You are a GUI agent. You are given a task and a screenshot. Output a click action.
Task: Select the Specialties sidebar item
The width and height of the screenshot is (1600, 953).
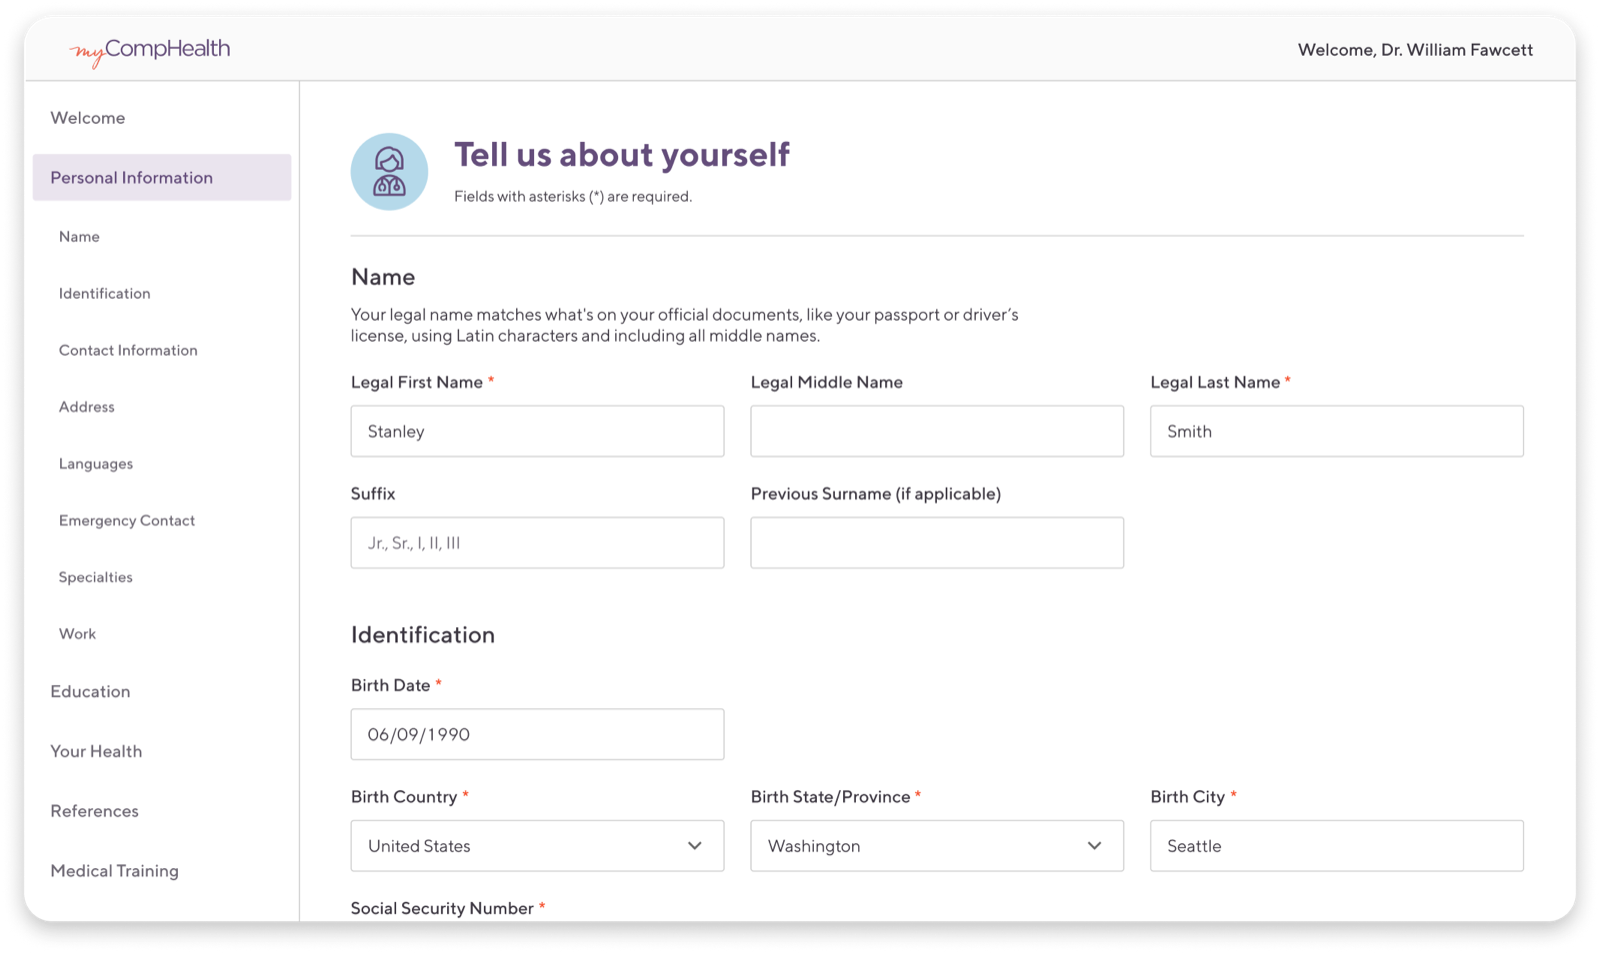click(95, 576)
